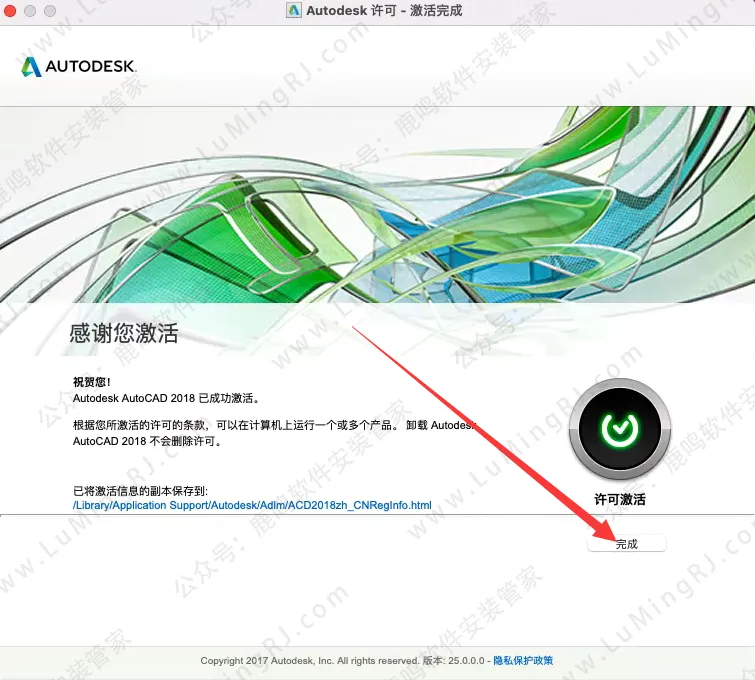Click the 许可激活 label

(620, 499)
